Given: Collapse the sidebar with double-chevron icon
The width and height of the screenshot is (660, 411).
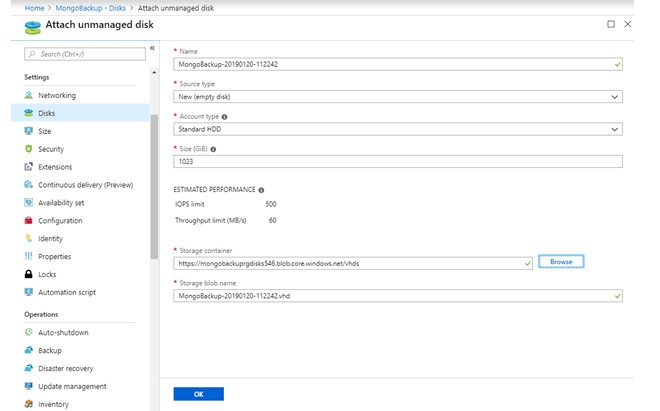Looking at the screenshot, I should pos(152,48).
